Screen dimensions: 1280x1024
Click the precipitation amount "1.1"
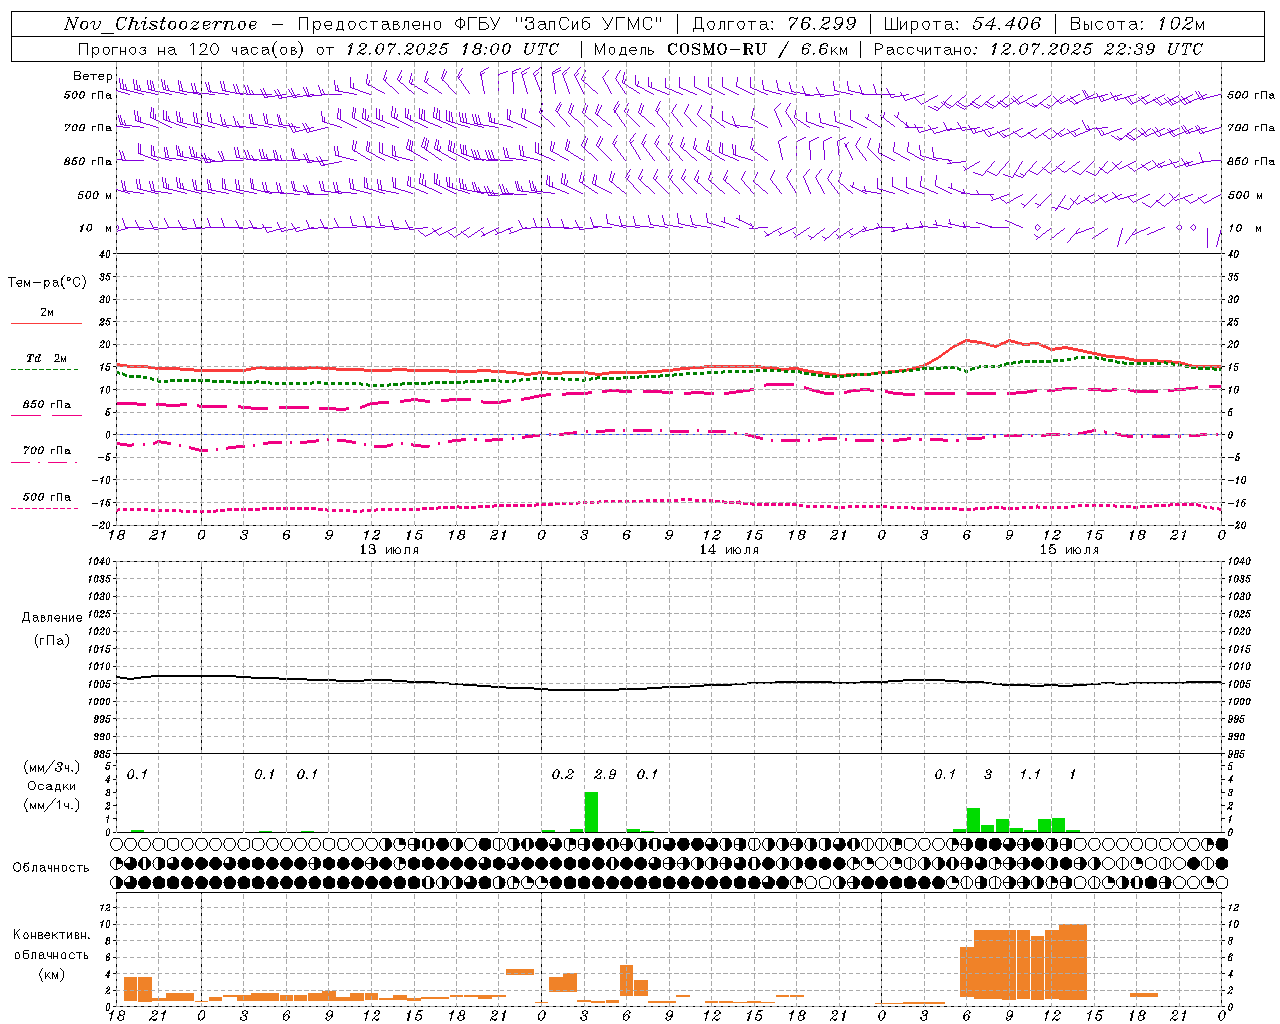[1030, 774]
